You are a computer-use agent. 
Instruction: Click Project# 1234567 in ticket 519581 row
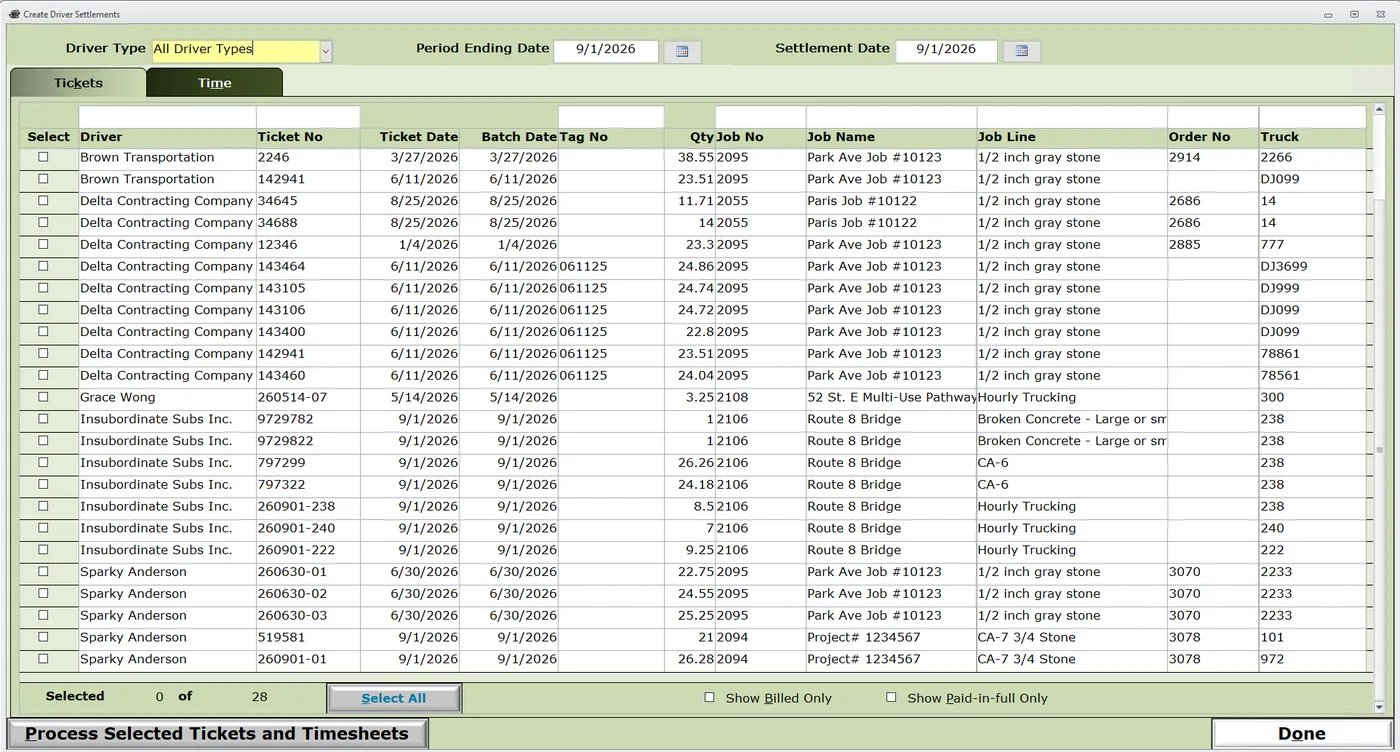pos(891,637)
